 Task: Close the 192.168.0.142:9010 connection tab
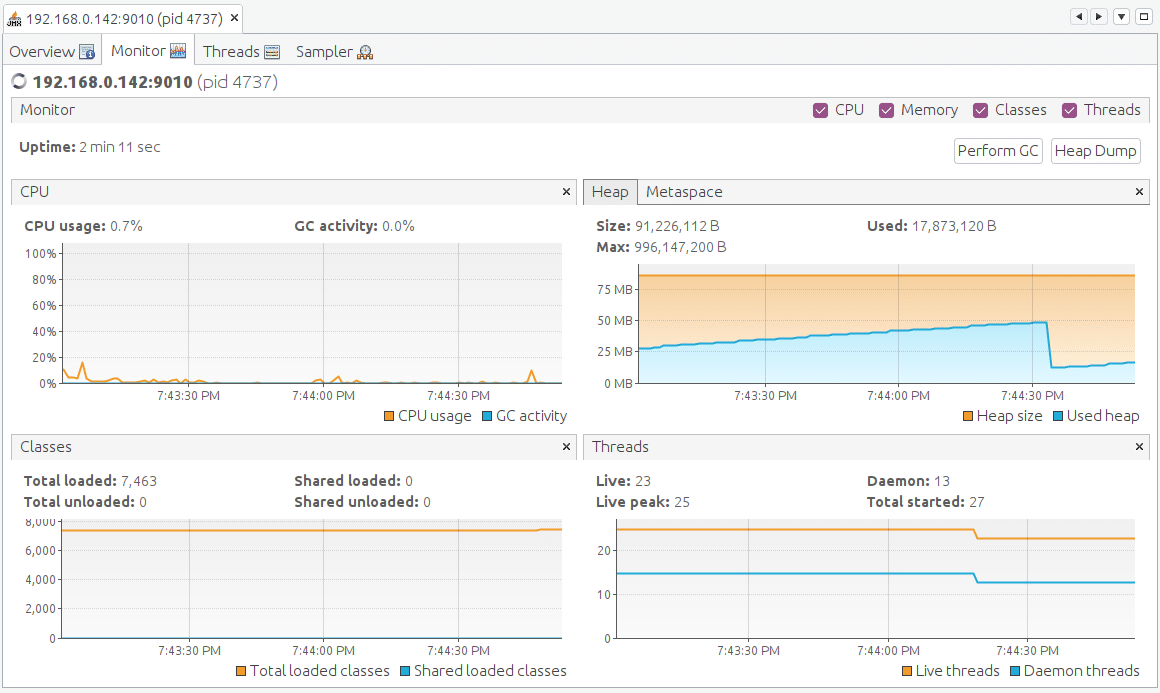(234, 18)
